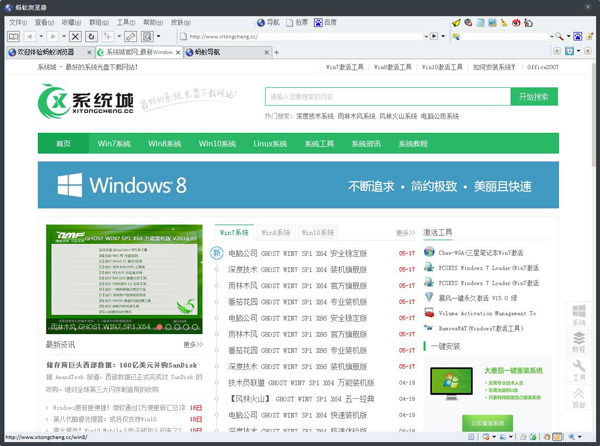Click the tab list icon in tab bar

(x=569, y=51)
